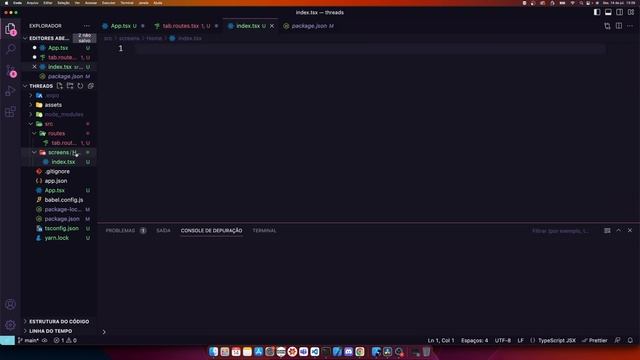
Task: Open Source Control view in activity bar
Action: pos(10,70)
